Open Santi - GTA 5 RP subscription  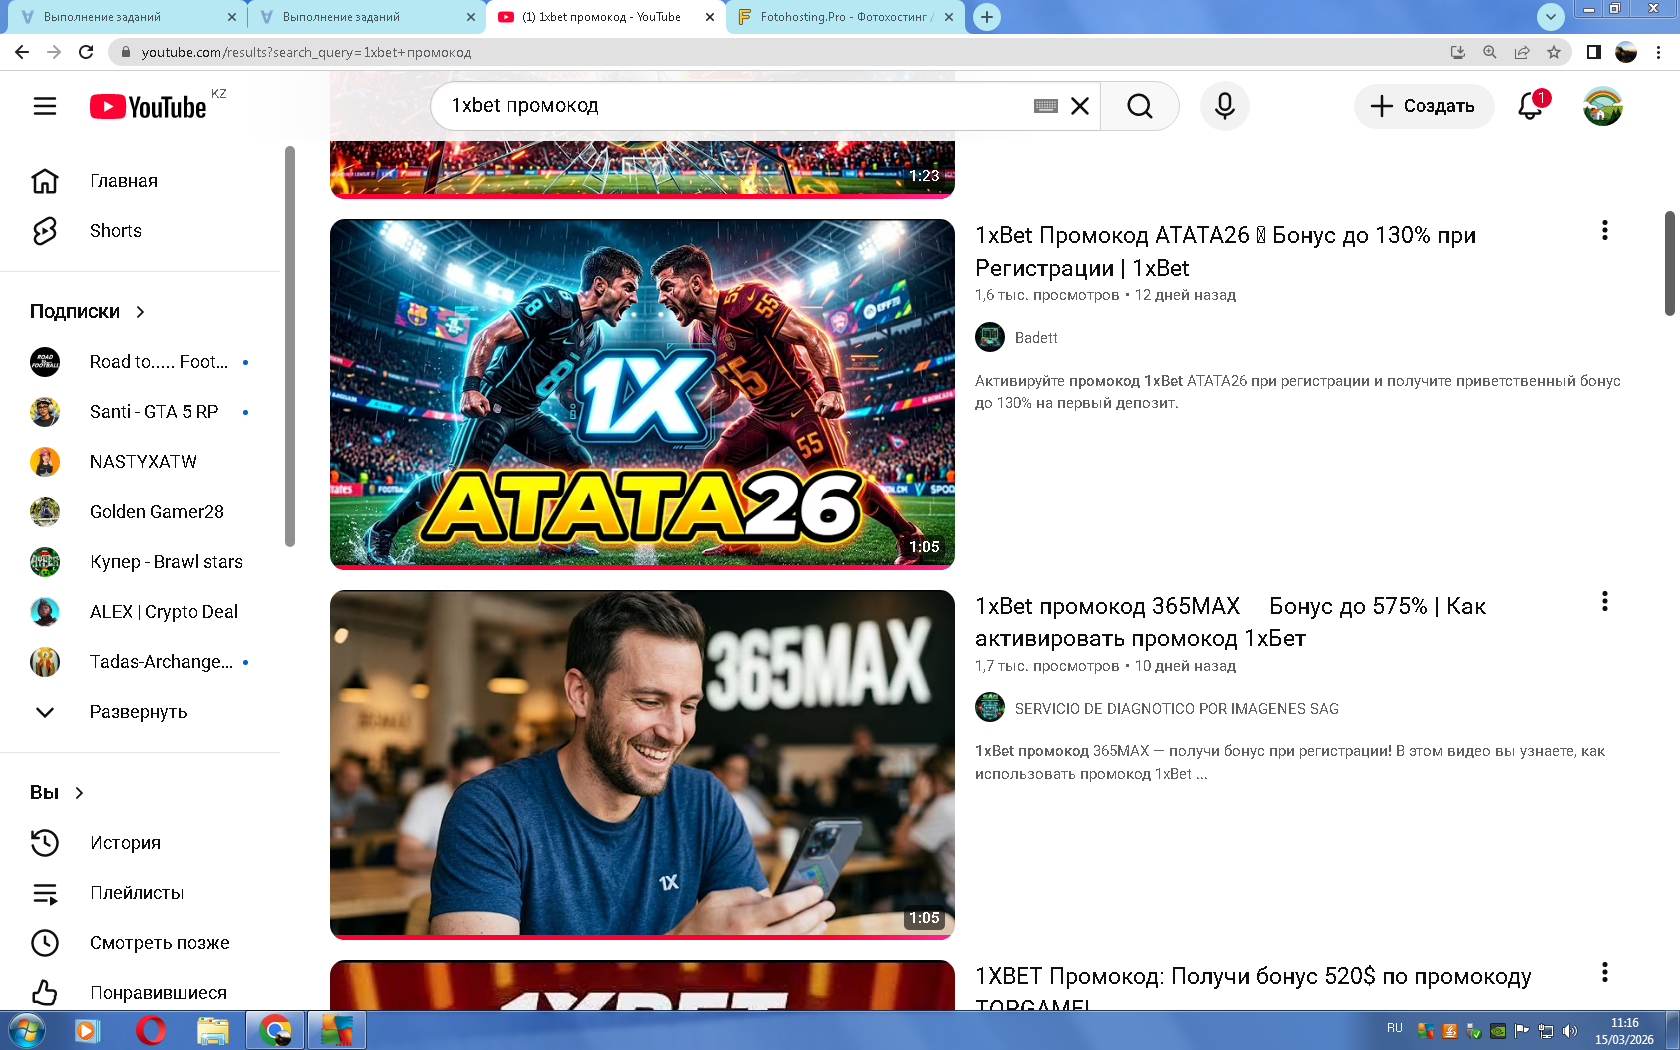point(140,412)
